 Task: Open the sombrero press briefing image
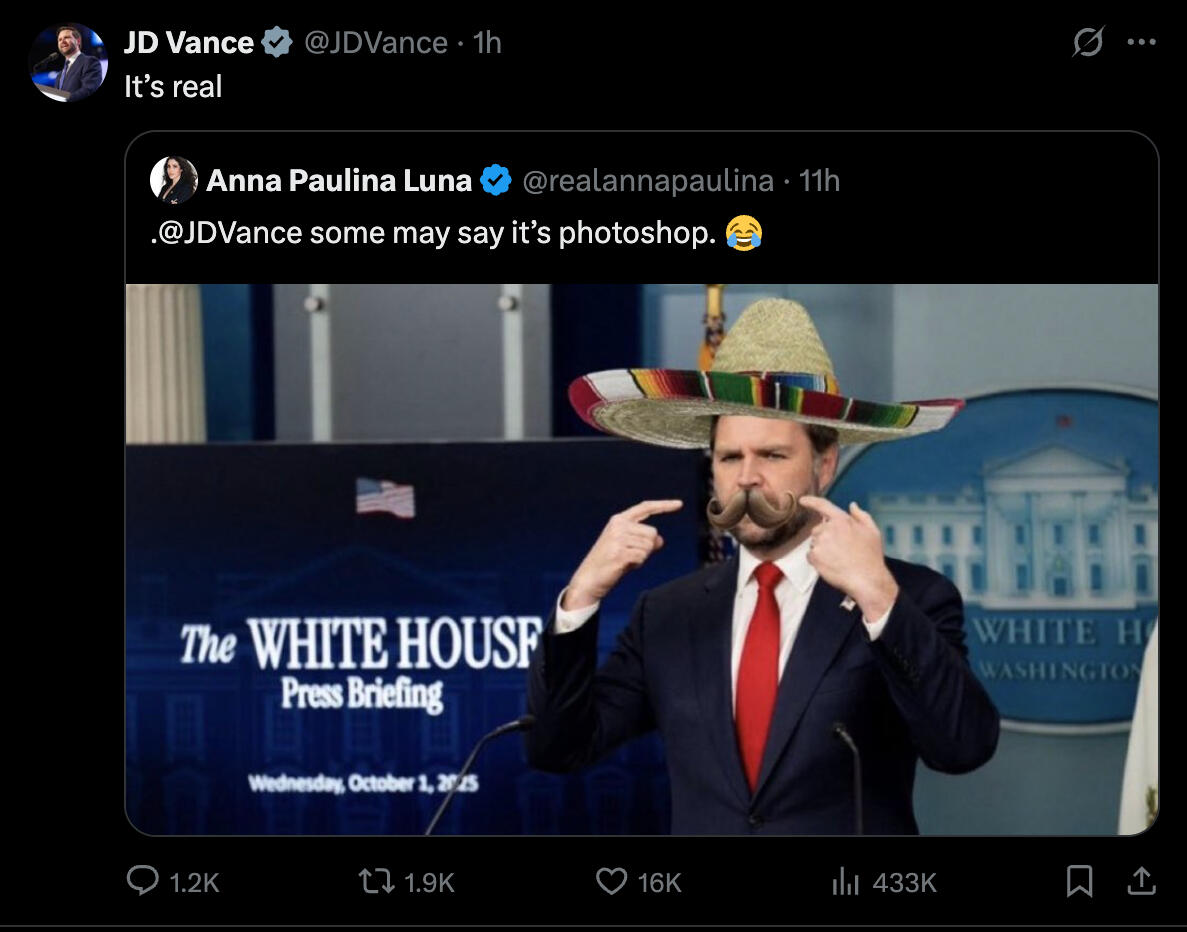(641, 560)
